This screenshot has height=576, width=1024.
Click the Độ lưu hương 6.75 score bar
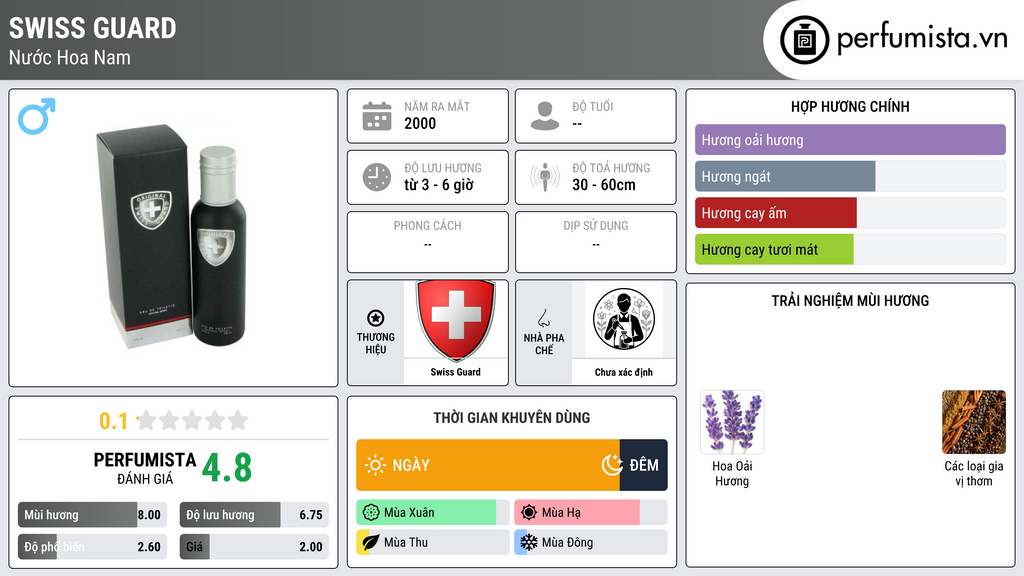click(254, 515)
